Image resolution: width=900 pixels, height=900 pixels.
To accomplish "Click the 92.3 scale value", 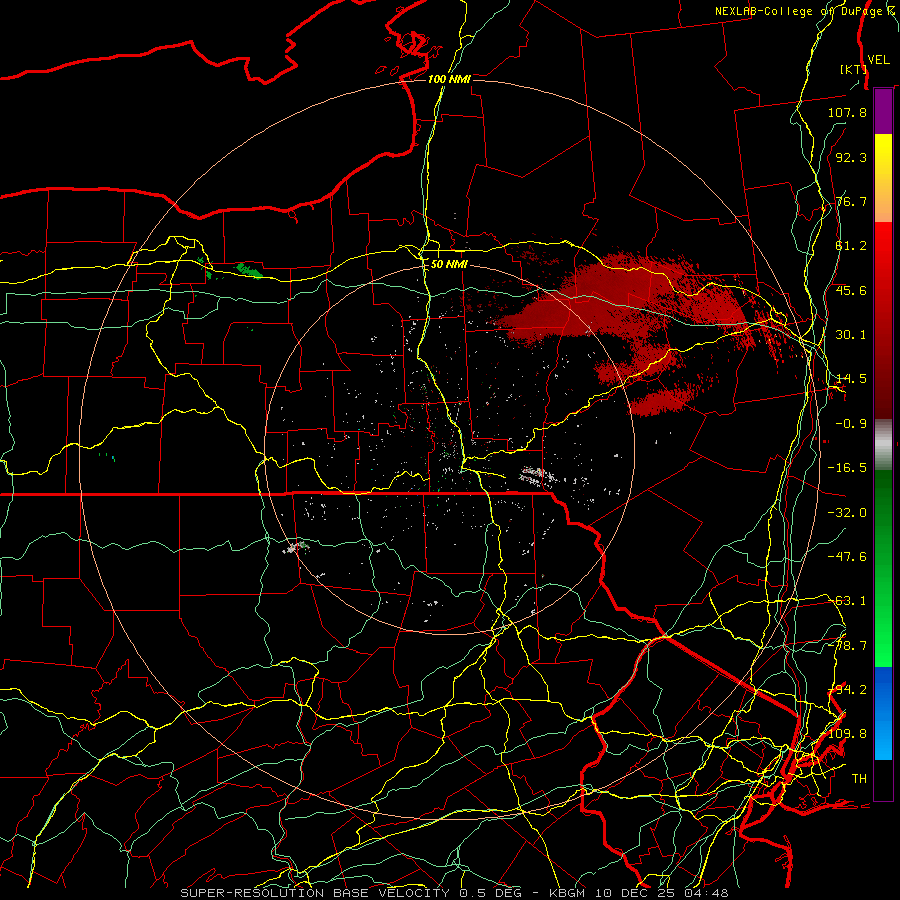I will [x=851, y=157].
